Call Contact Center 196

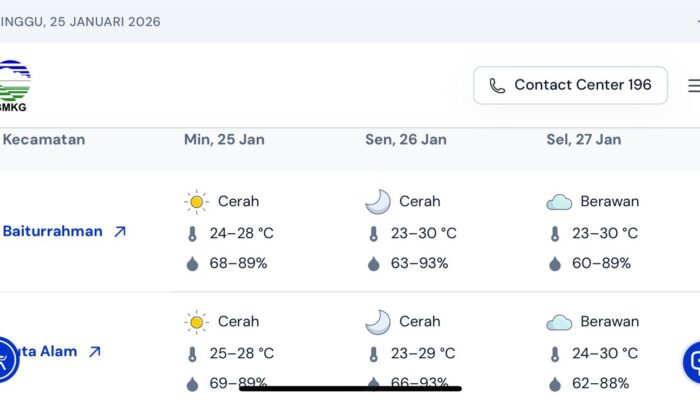point(570,86)
